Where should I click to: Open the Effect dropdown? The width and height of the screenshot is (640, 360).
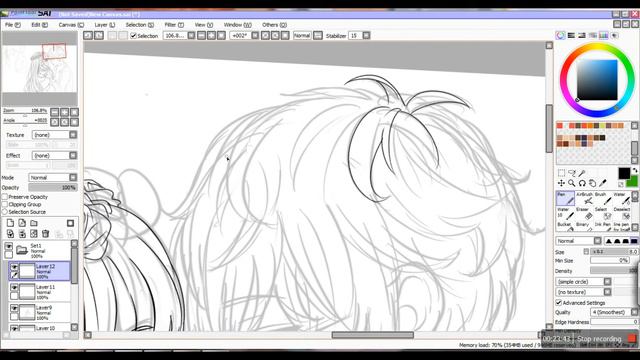(54, 156)
